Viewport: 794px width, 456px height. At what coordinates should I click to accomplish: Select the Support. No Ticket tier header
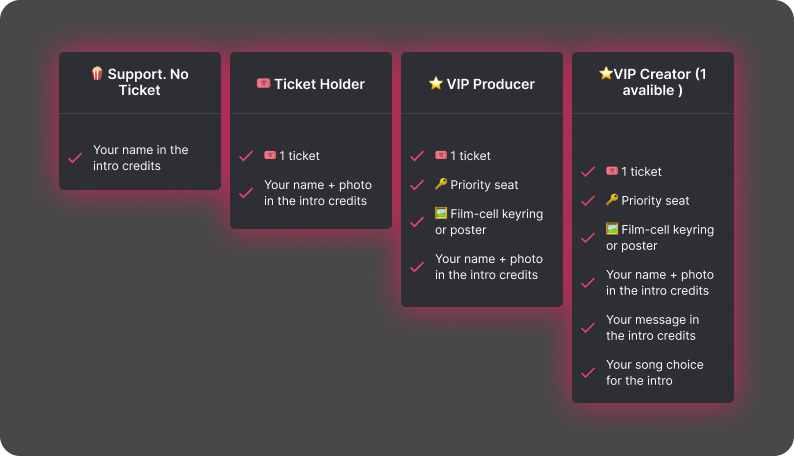[140, 83]
